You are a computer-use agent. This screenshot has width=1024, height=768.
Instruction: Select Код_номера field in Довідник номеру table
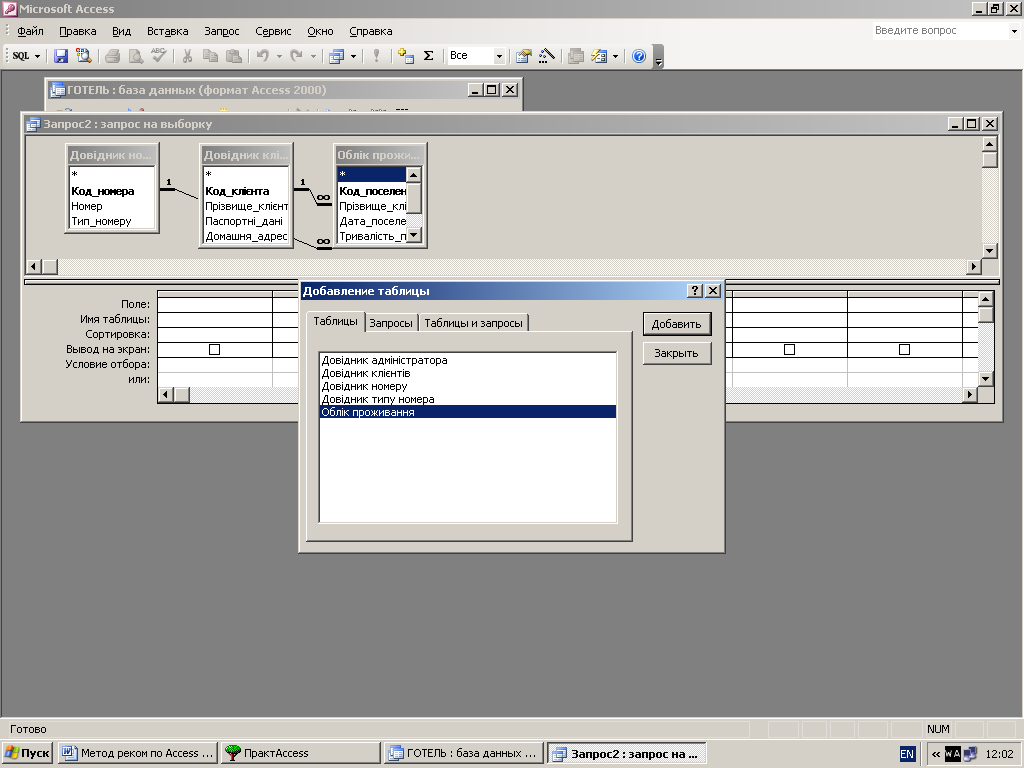(x=103, y=191)
